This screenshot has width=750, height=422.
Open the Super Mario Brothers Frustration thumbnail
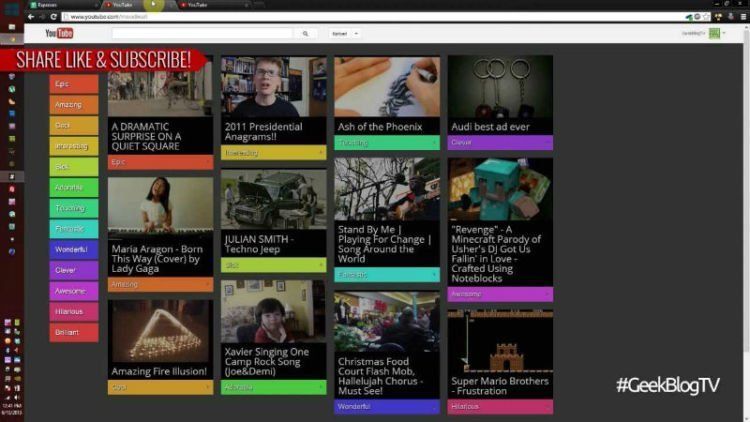500,340
